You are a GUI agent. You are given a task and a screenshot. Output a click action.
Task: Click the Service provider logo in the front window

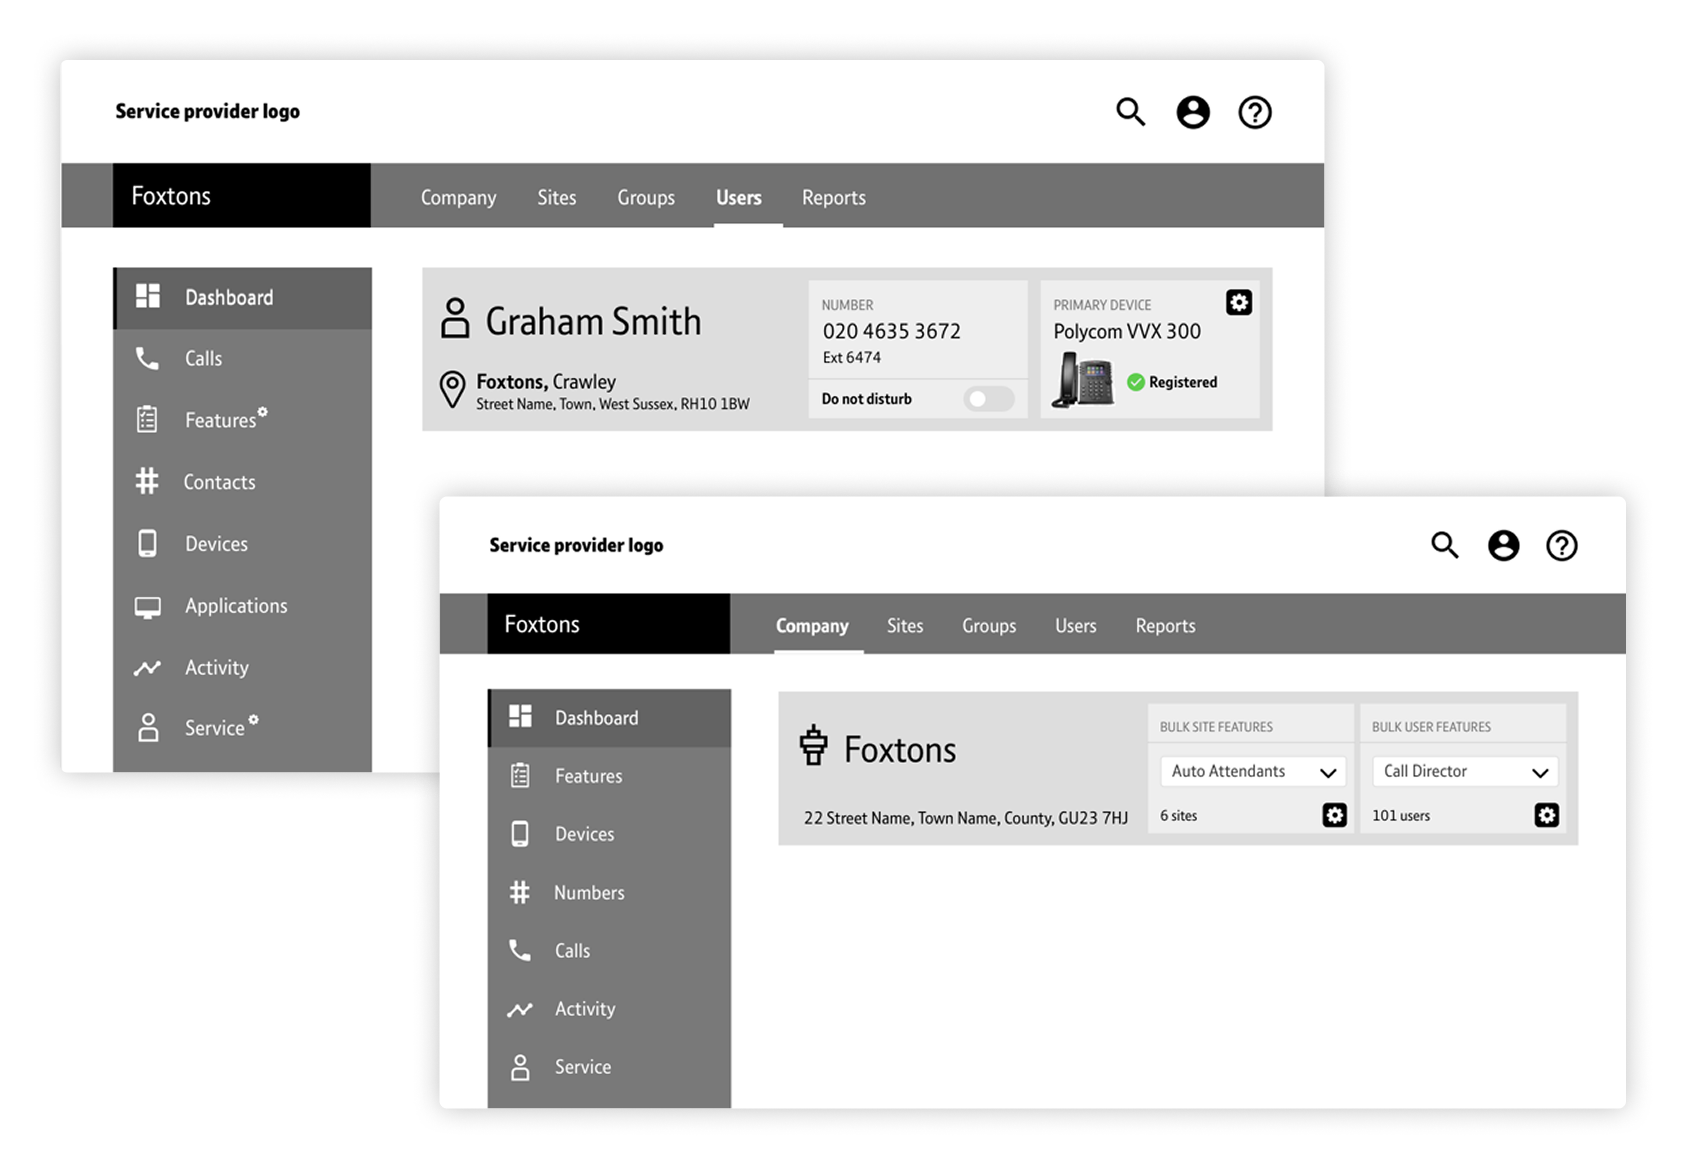point(576,546)
